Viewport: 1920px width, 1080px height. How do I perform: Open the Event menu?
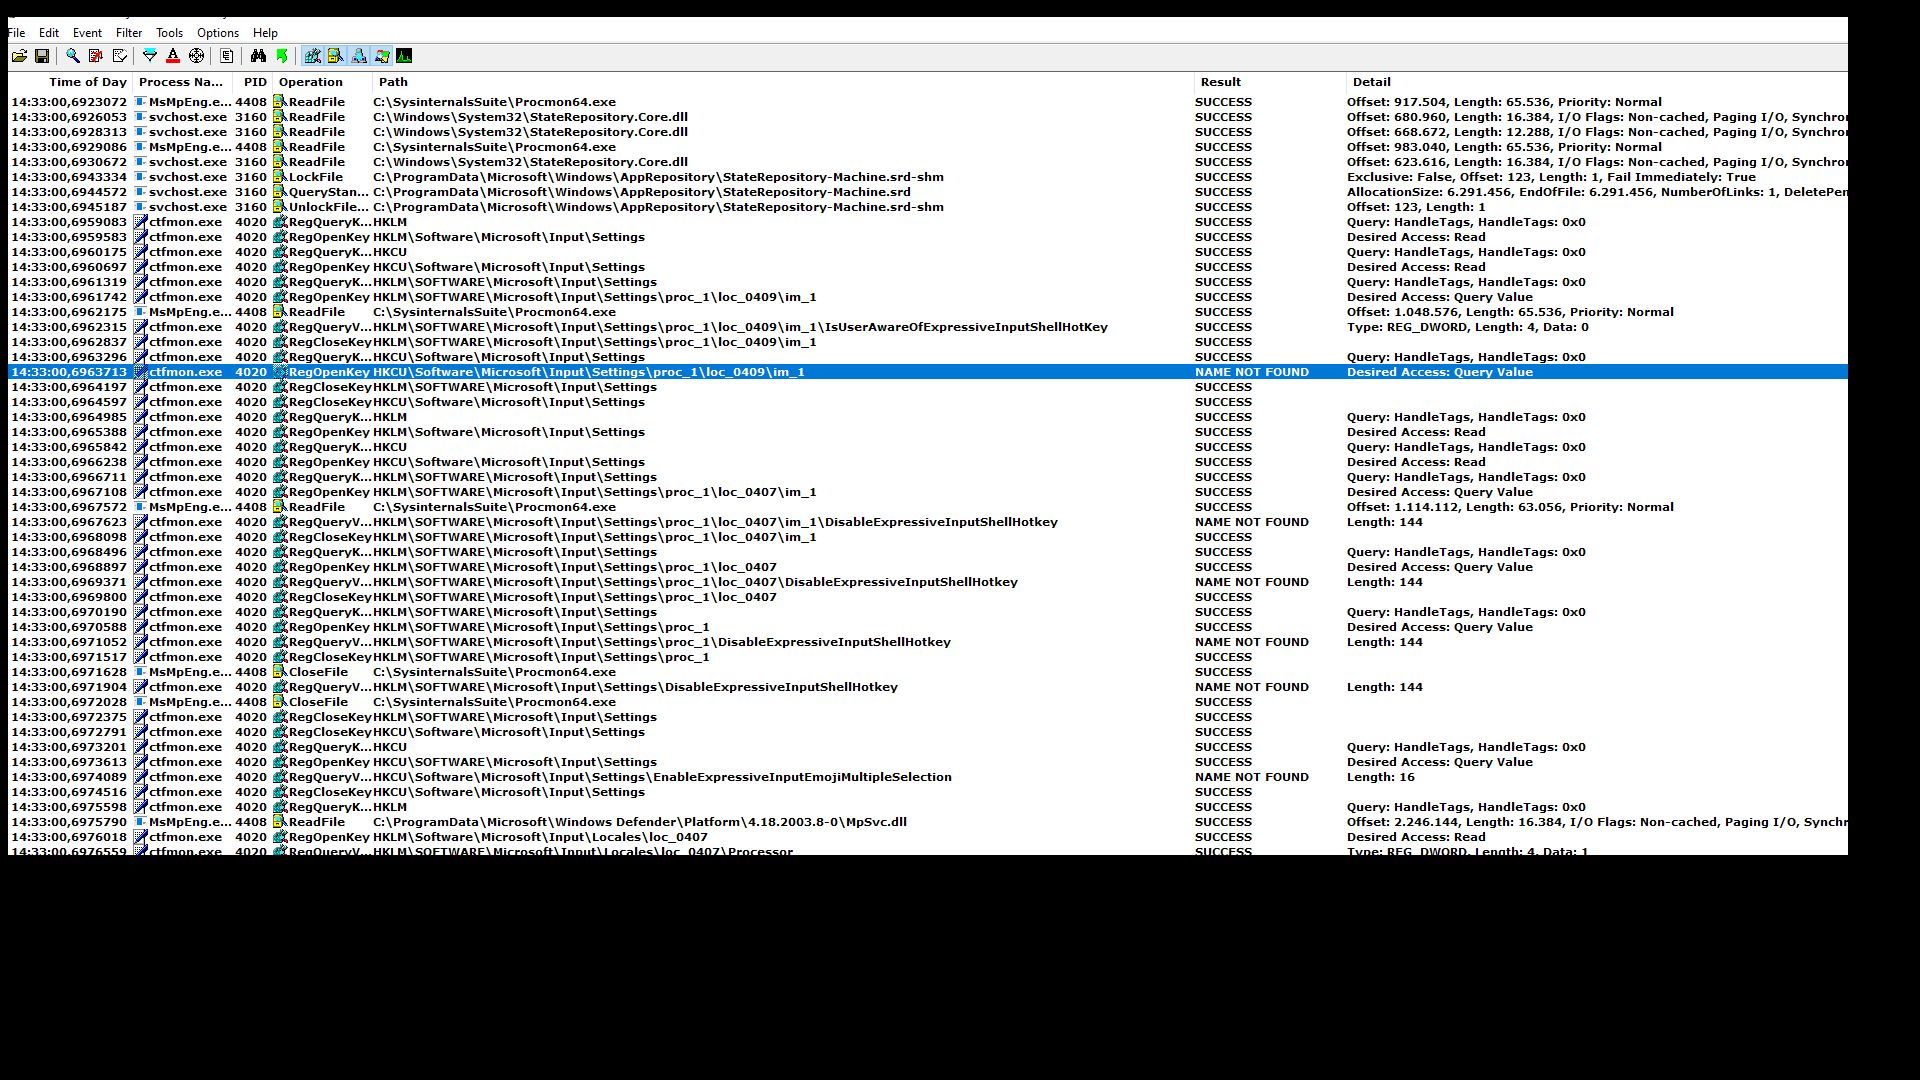pos(87,33)
